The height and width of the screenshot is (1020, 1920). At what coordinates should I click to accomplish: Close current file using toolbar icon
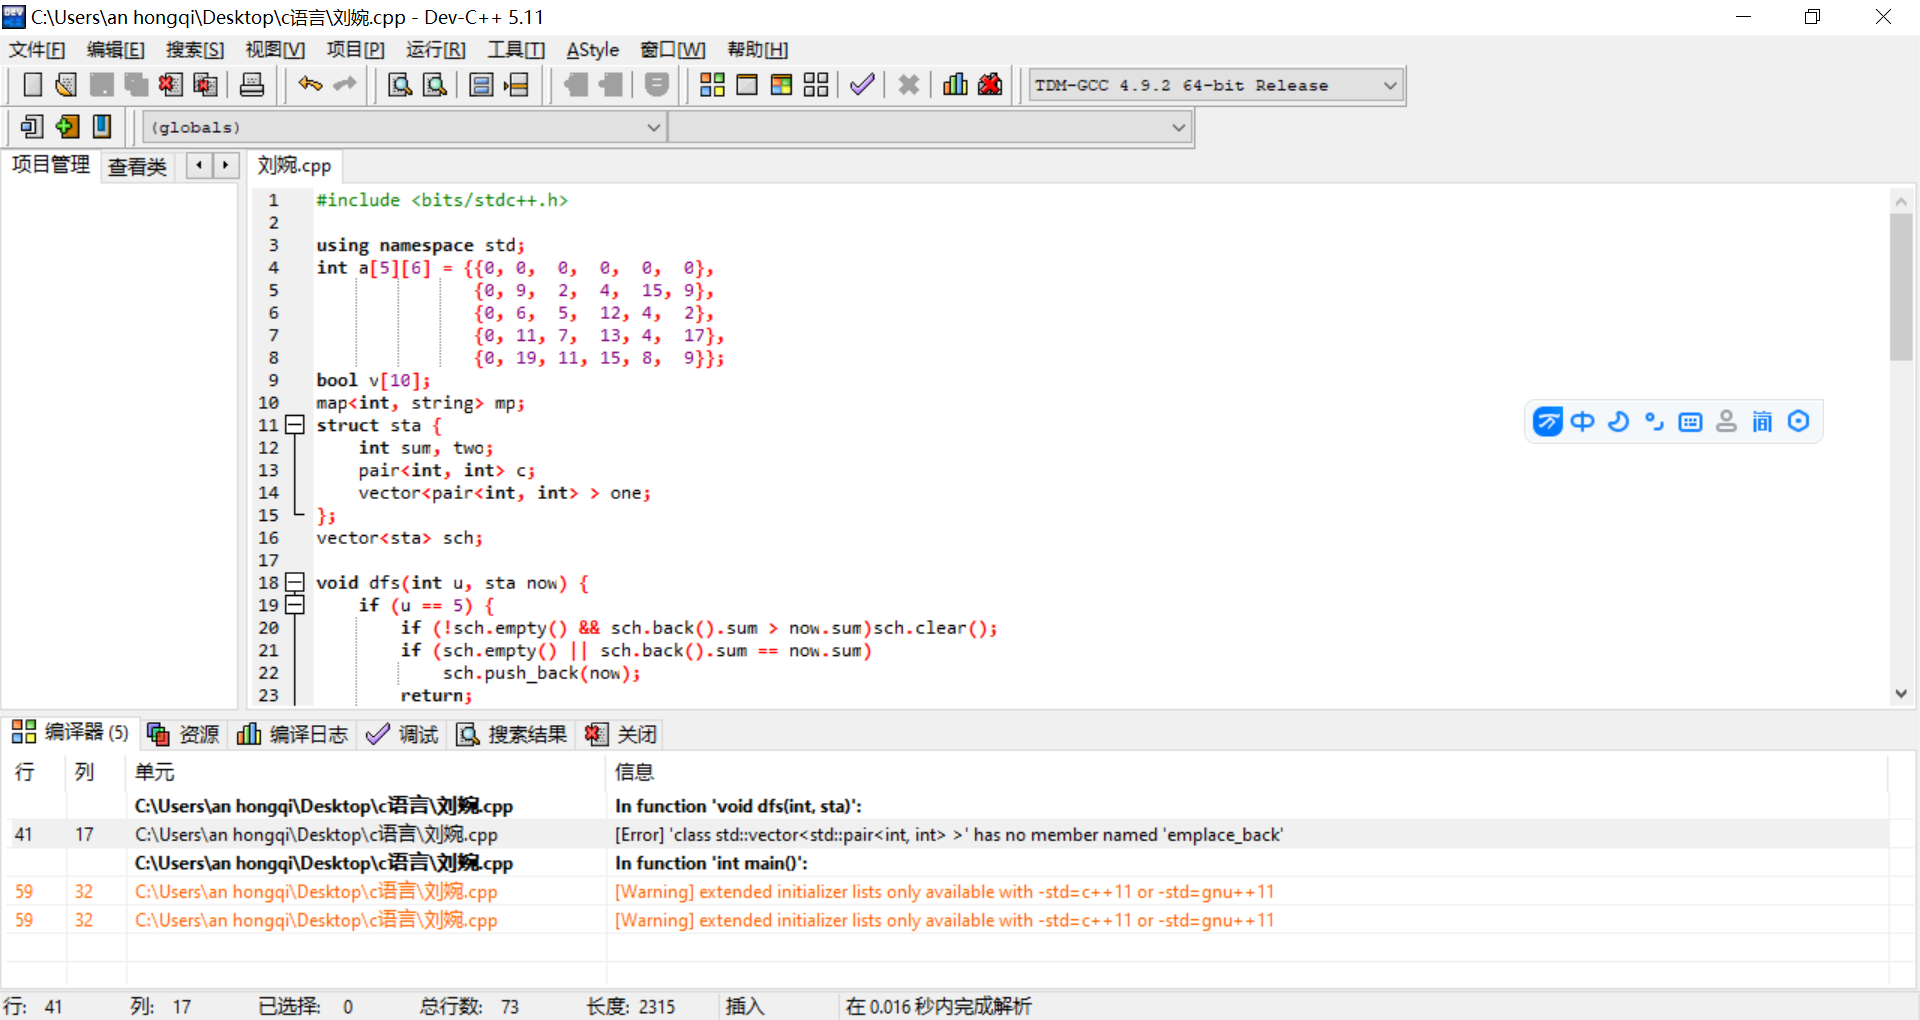[x=170, y=85]
